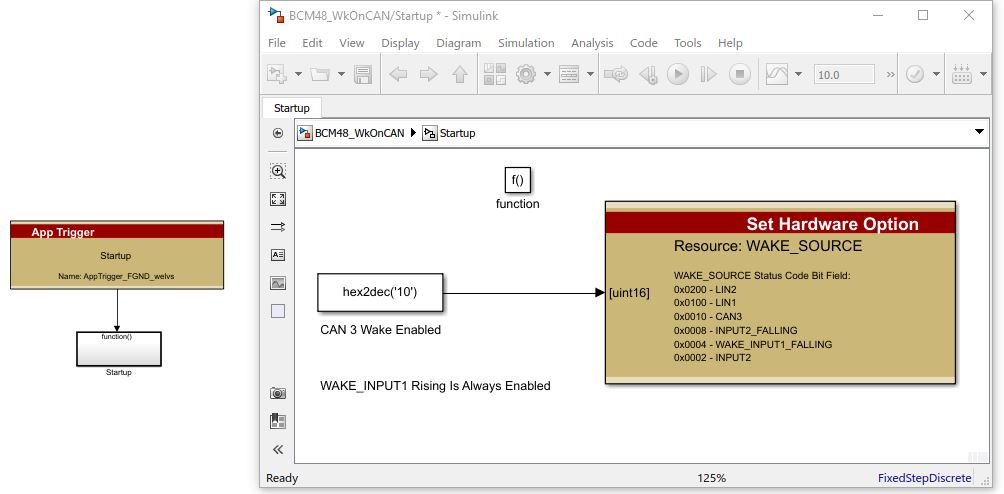The width and height of the screenshot is (1004, 494).
Task: Expand the breadcrumb bar dropdown arrow
Action: [979, 132]
